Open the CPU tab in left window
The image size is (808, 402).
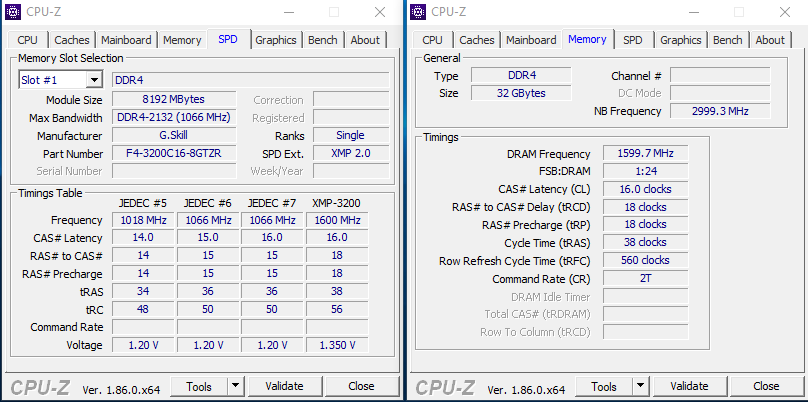pos(27,40)
